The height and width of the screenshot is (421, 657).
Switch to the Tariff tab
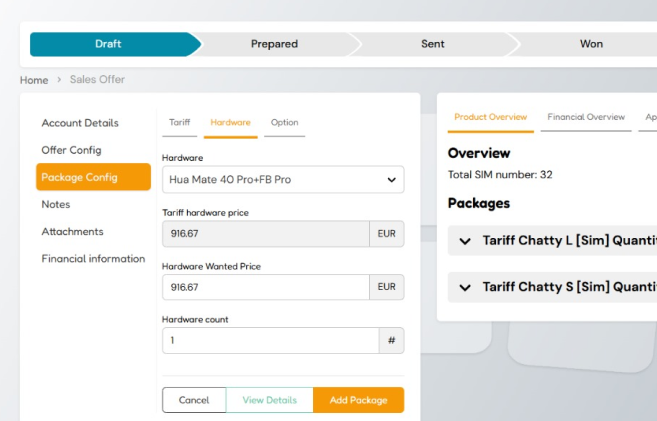pyautogui.click(x=180, y=122)
